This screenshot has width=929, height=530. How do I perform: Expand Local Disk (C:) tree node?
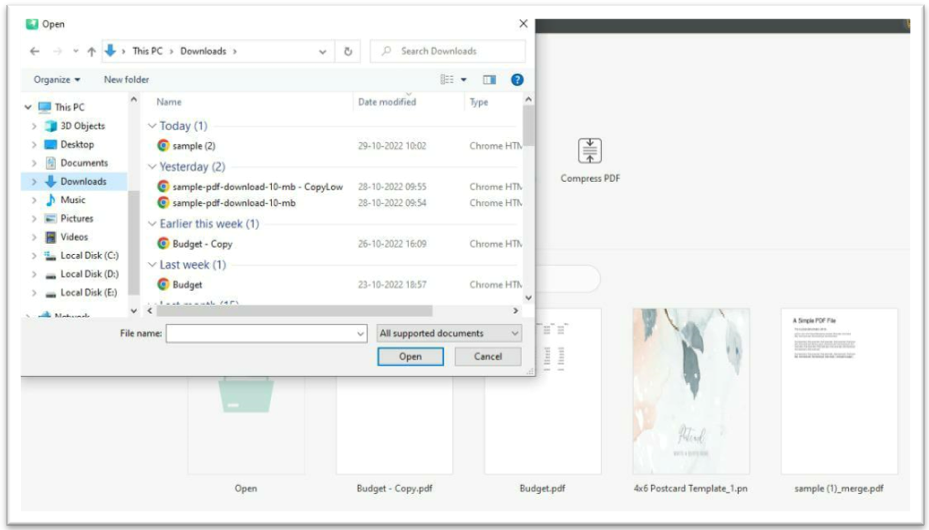(34, 256)
